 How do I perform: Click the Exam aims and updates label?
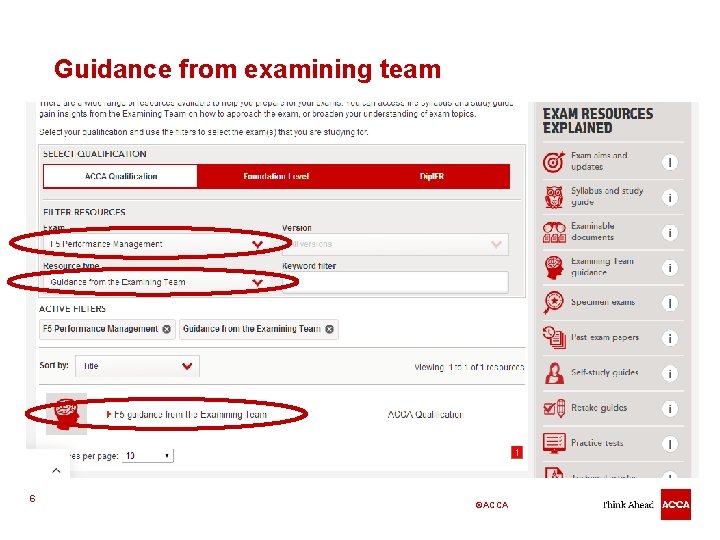pyautogui.click(x=599, y=161)
